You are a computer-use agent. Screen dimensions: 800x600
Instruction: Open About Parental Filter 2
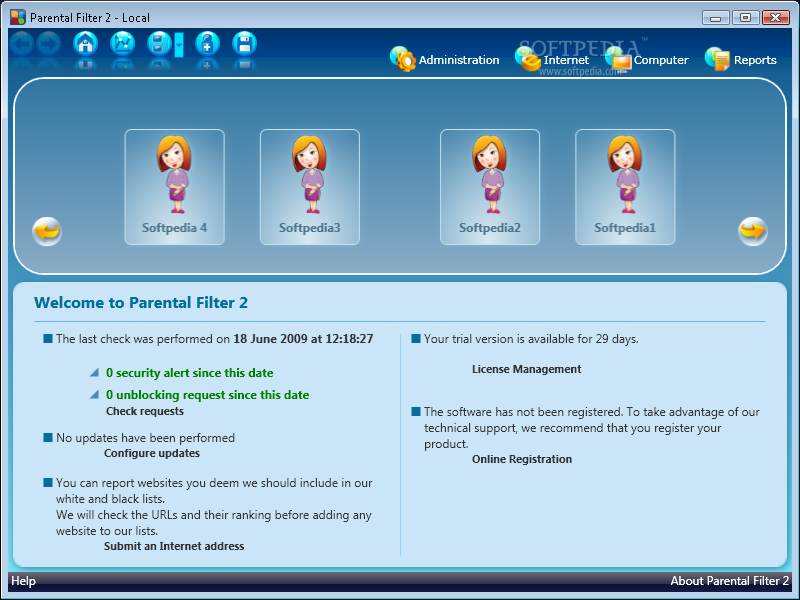(x=730, y=581)
